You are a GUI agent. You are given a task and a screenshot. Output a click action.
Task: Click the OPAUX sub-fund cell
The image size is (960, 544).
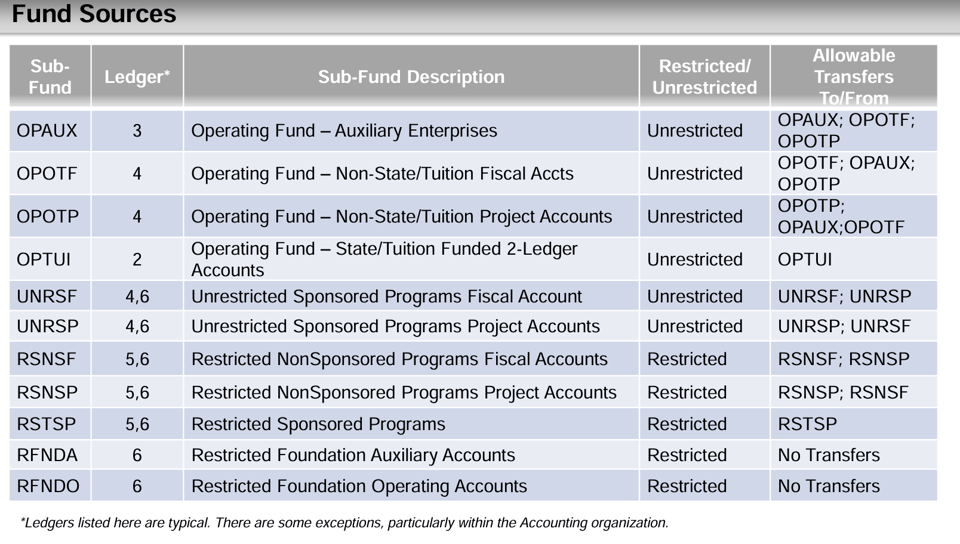47,131
